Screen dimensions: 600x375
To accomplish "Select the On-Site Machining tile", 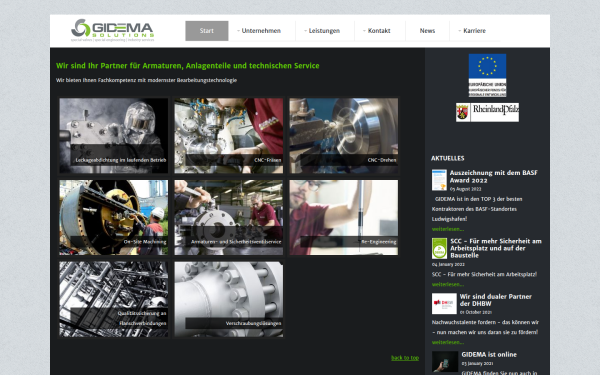I will pos(114,217).
